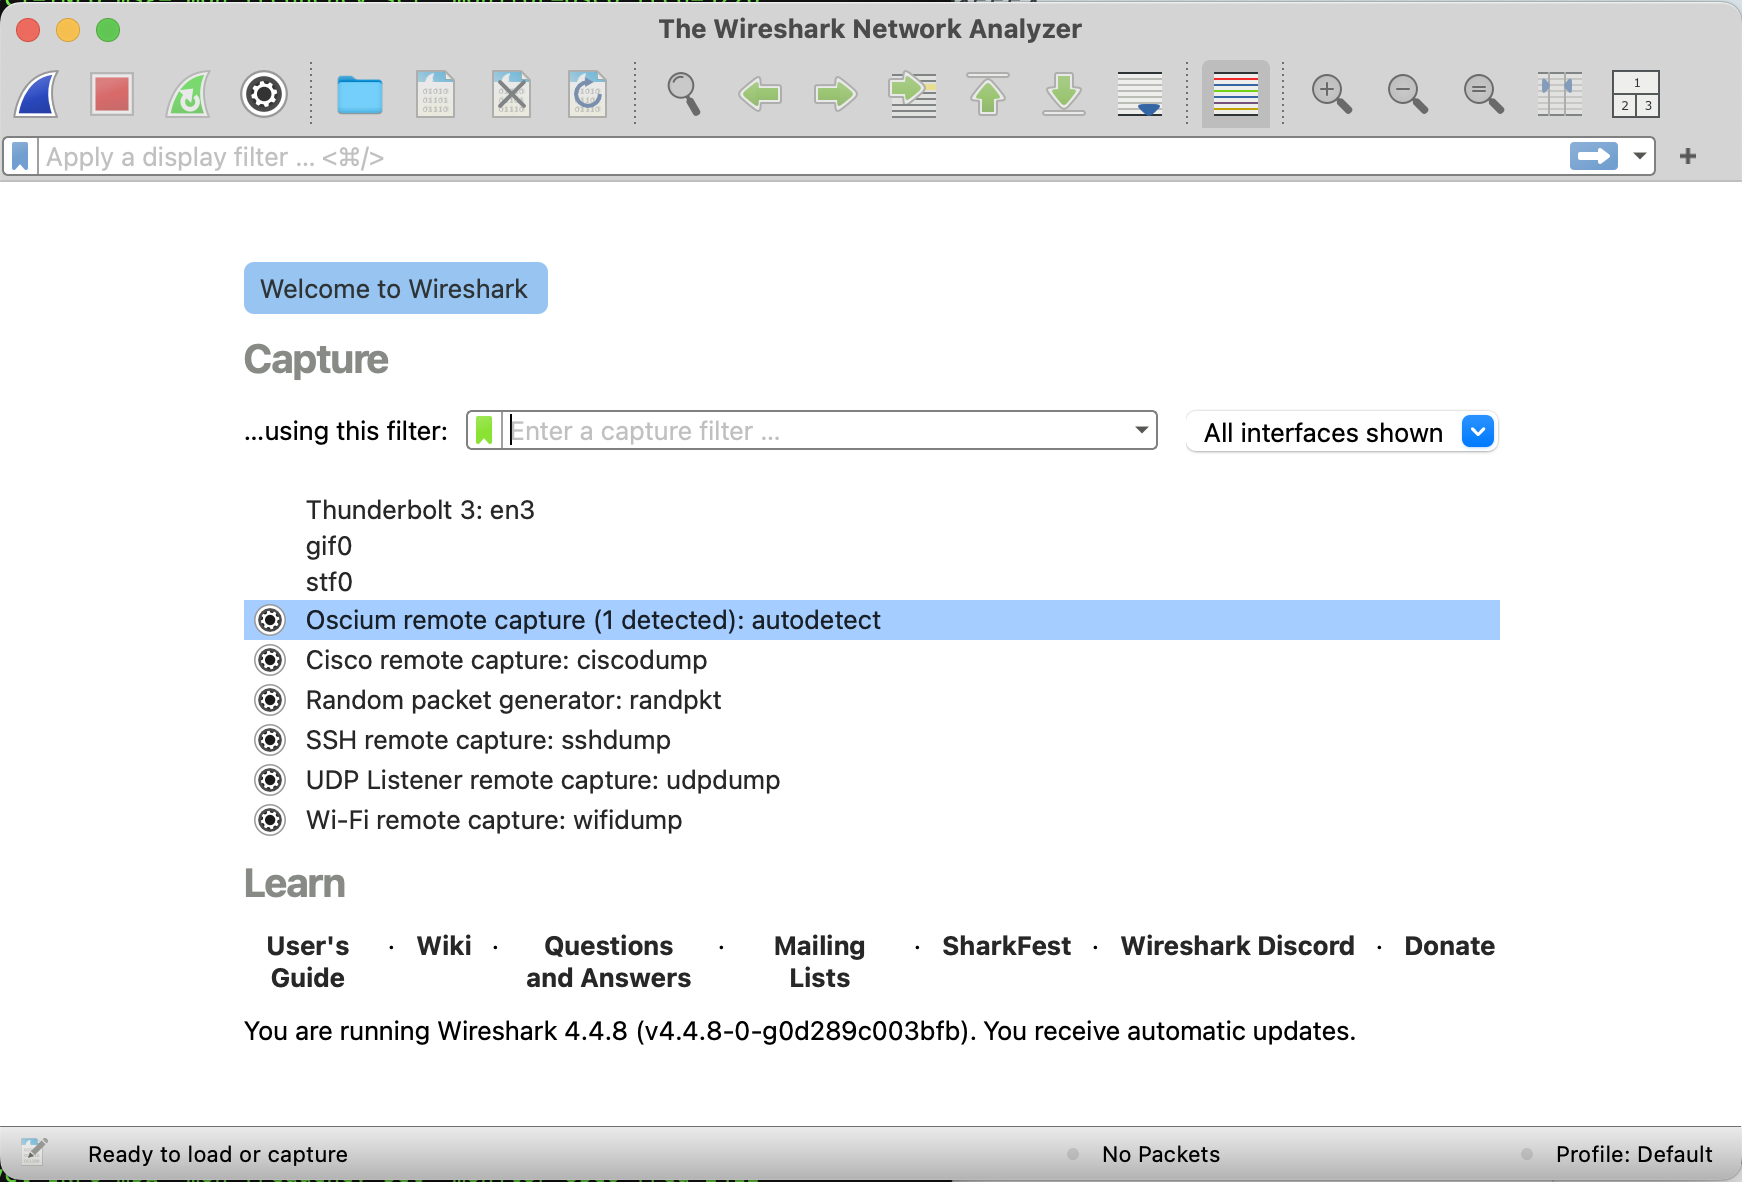Open the All interfaces shown dropdown
This screenshot has width=1742, height=1182.
(x=1342, y=432)
